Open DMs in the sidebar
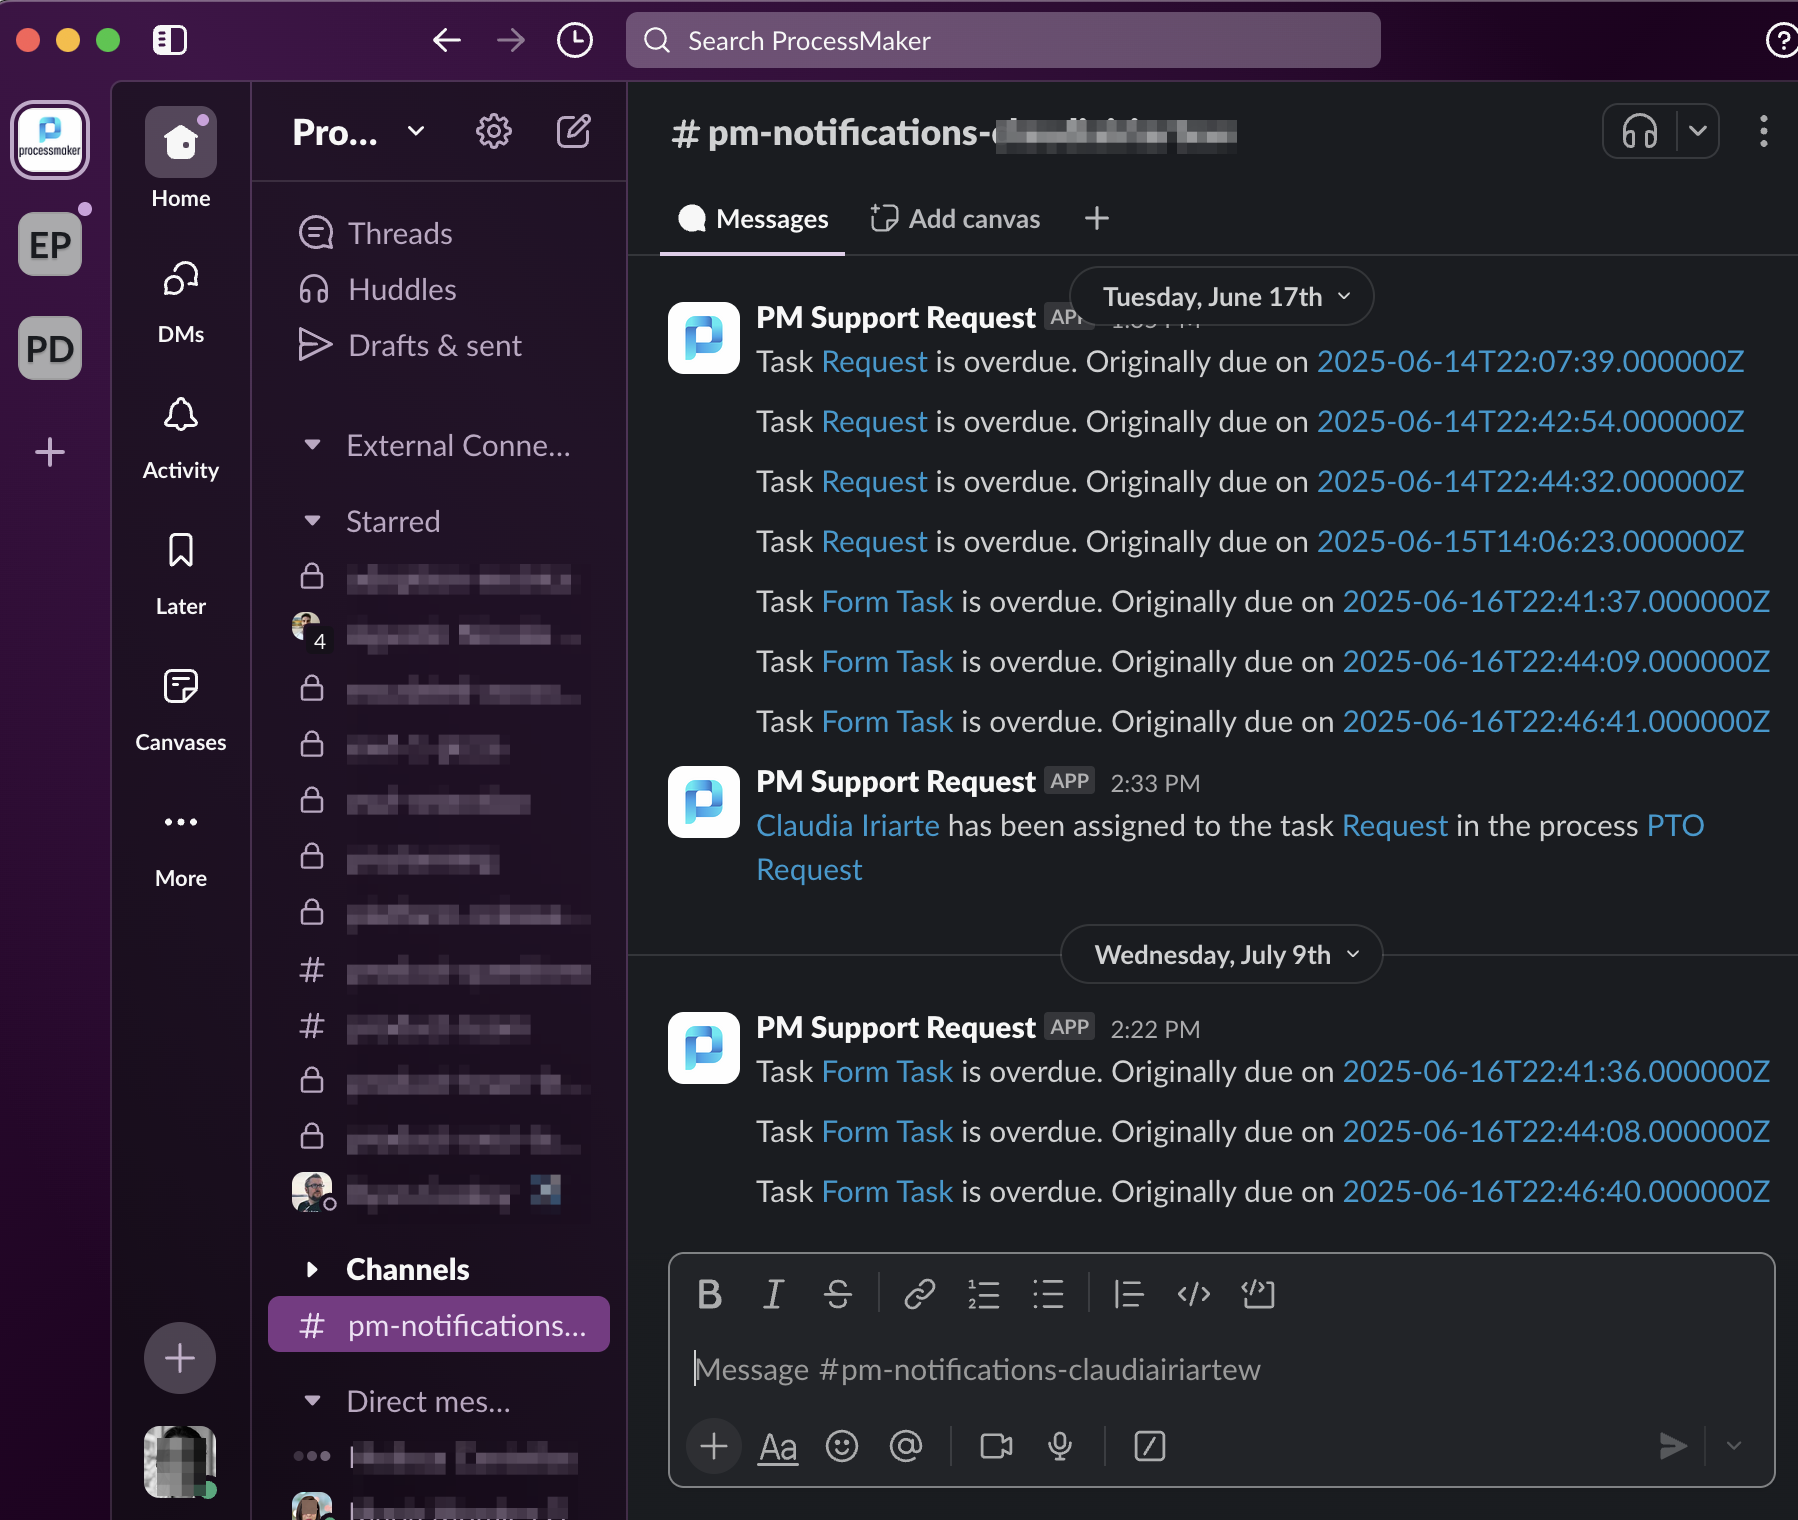This screenshot has width=1798, height=1520. 181,303
